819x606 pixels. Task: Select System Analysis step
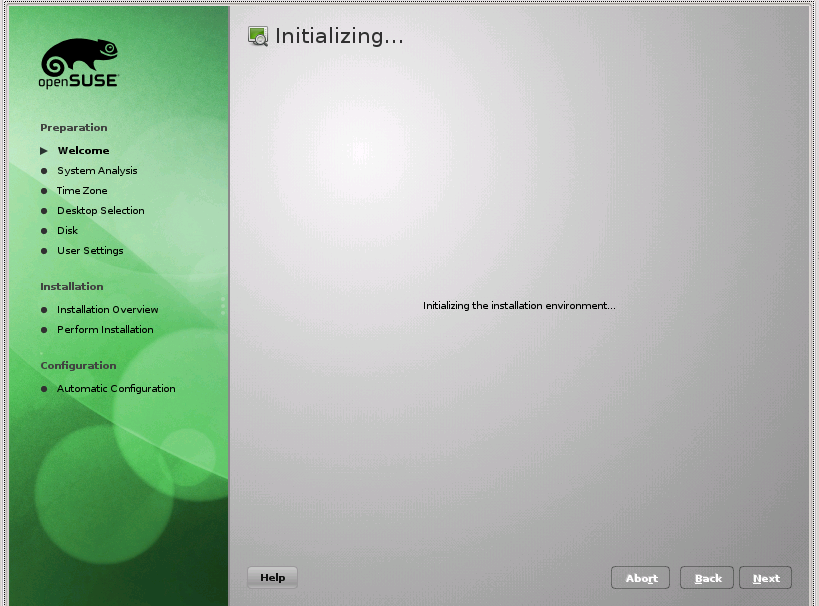[x=97, y=171]
